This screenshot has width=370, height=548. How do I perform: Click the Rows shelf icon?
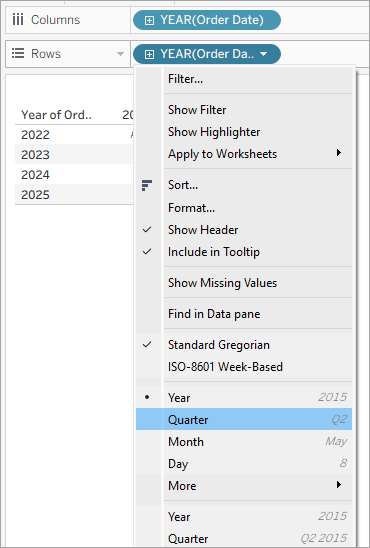(x=18, y=53)
